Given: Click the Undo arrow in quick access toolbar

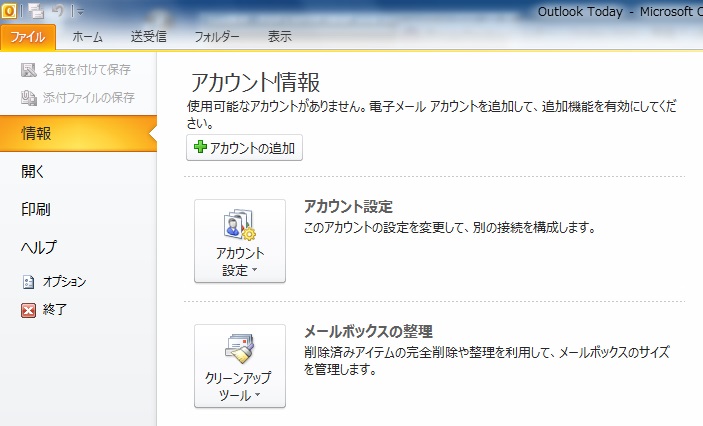Looking at the screenshot, I should [58, 10].
